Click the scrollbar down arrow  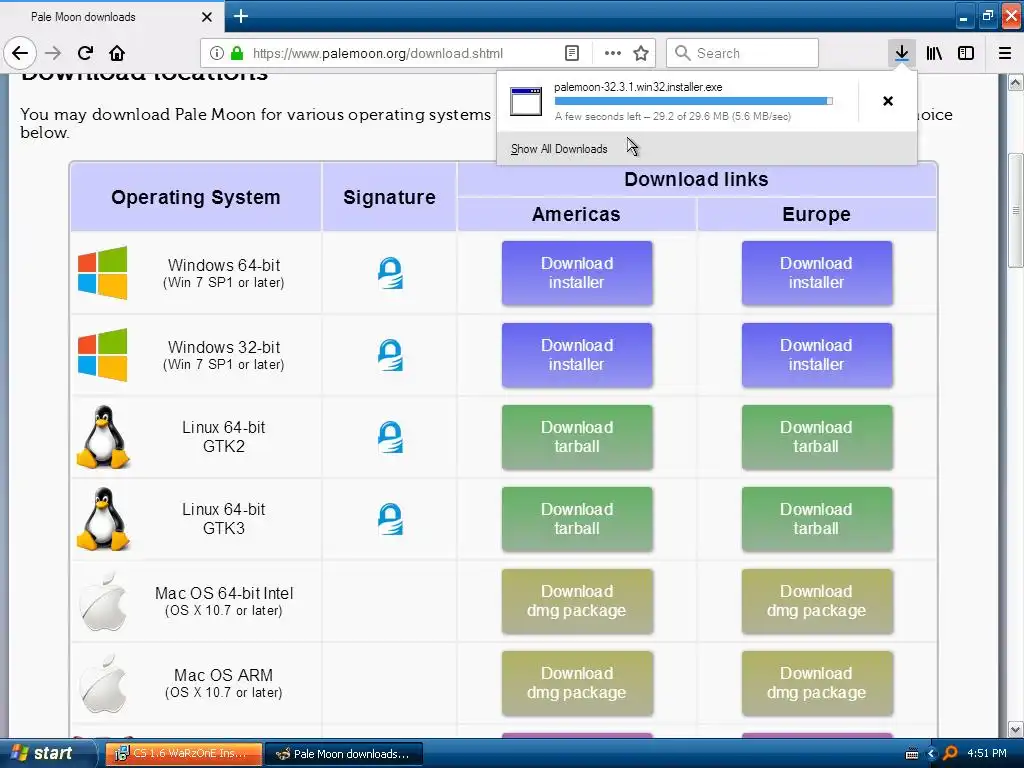point(1016,729)
